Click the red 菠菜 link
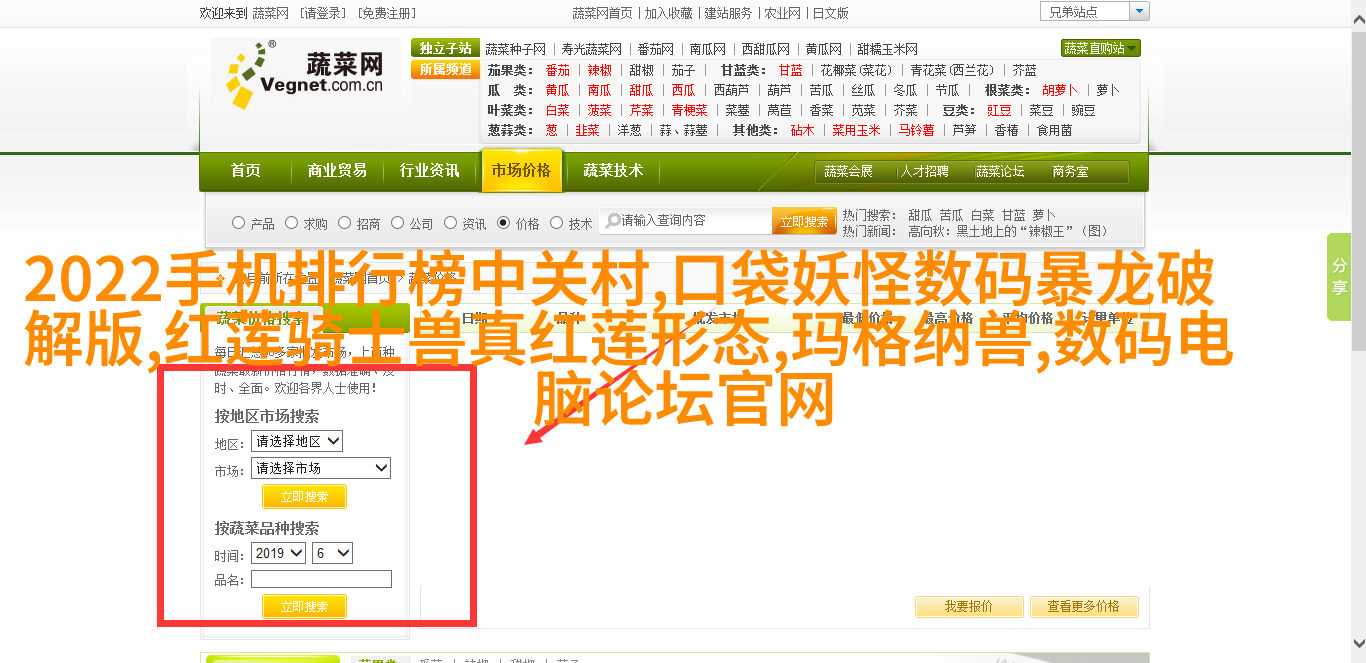 pyautogui.click(x=599, y=110)
